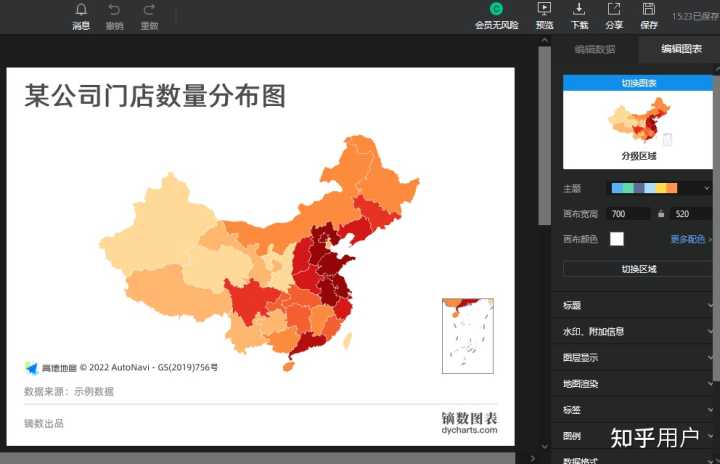Select the 分级区域 chart thumbnail
The width and height of the screenshot is (720, 464).
pos(638,130)
